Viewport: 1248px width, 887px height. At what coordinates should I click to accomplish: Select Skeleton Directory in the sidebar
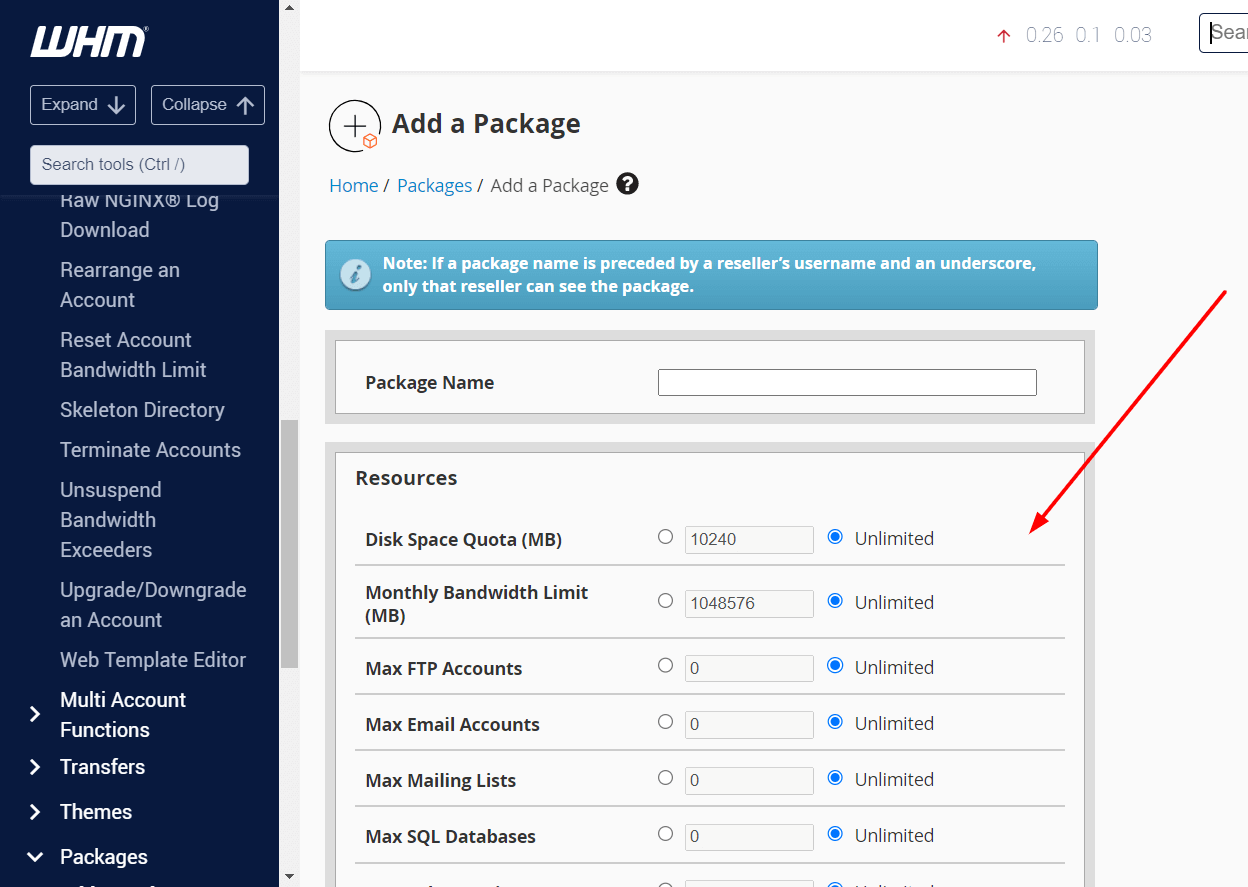click(141, 409)
